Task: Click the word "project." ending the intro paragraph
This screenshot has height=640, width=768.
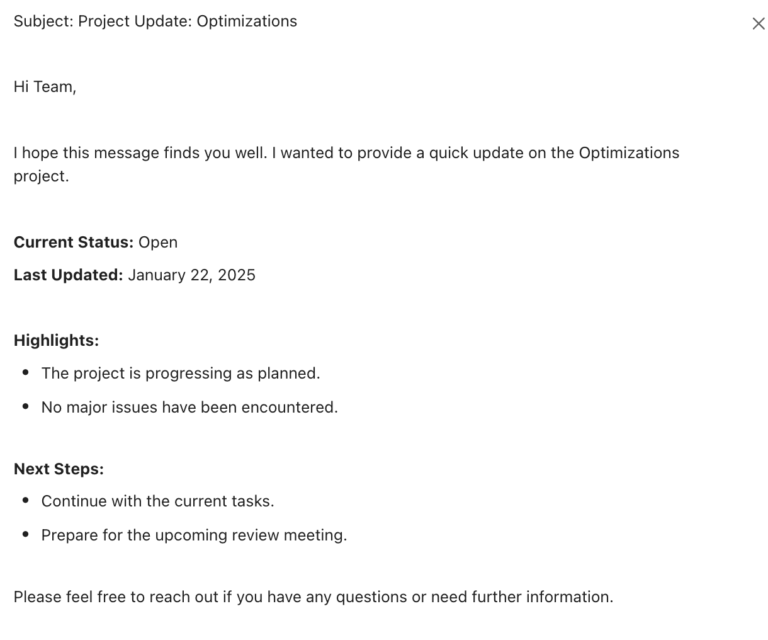Action: [x=41, y=176]
